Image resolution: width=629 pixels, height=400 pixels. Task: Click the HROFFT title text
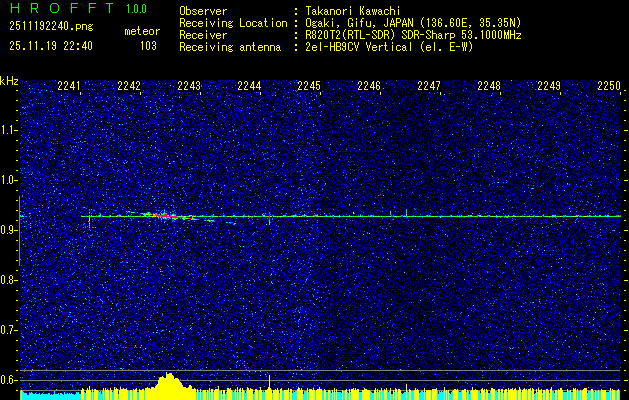tap(61, 8)
